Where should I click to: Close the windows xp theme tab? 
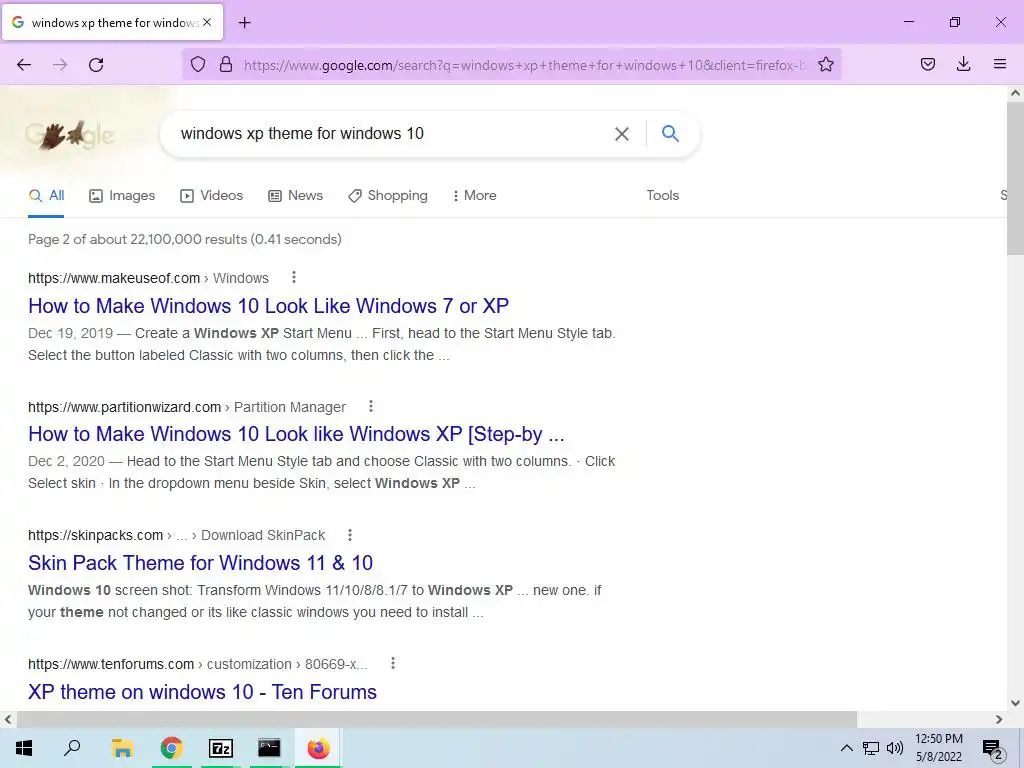coord(207,22)
